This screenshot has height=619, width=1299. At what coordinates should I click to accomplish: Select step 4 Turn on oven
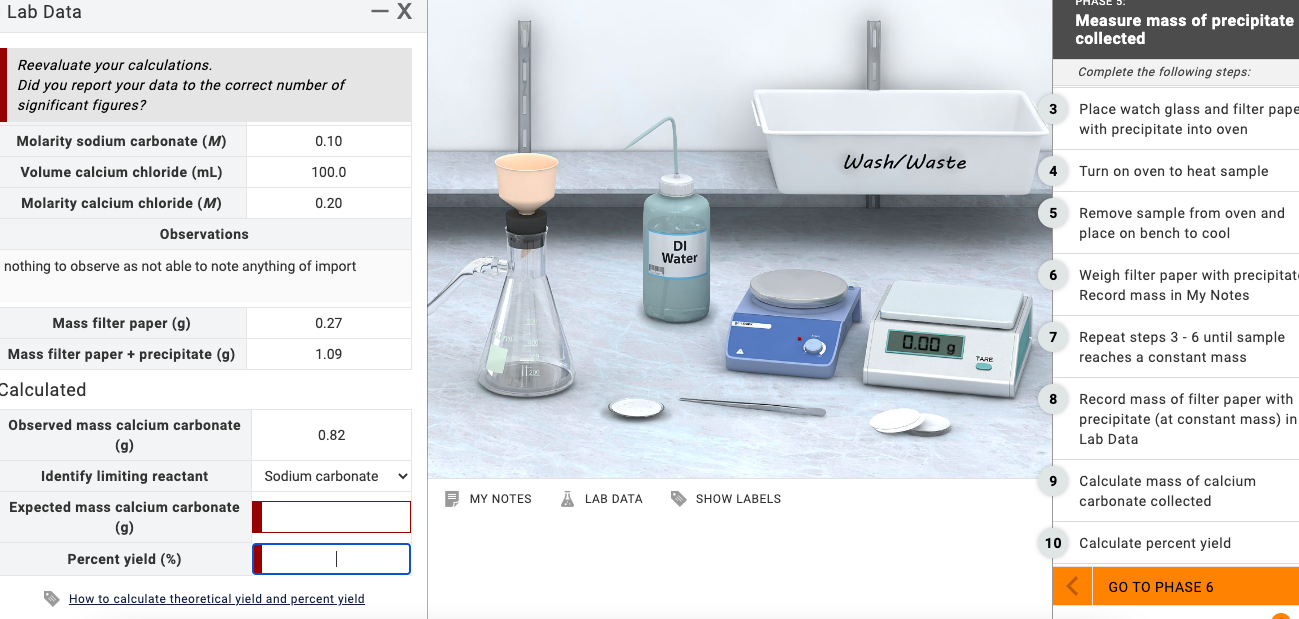point(1176,171)
